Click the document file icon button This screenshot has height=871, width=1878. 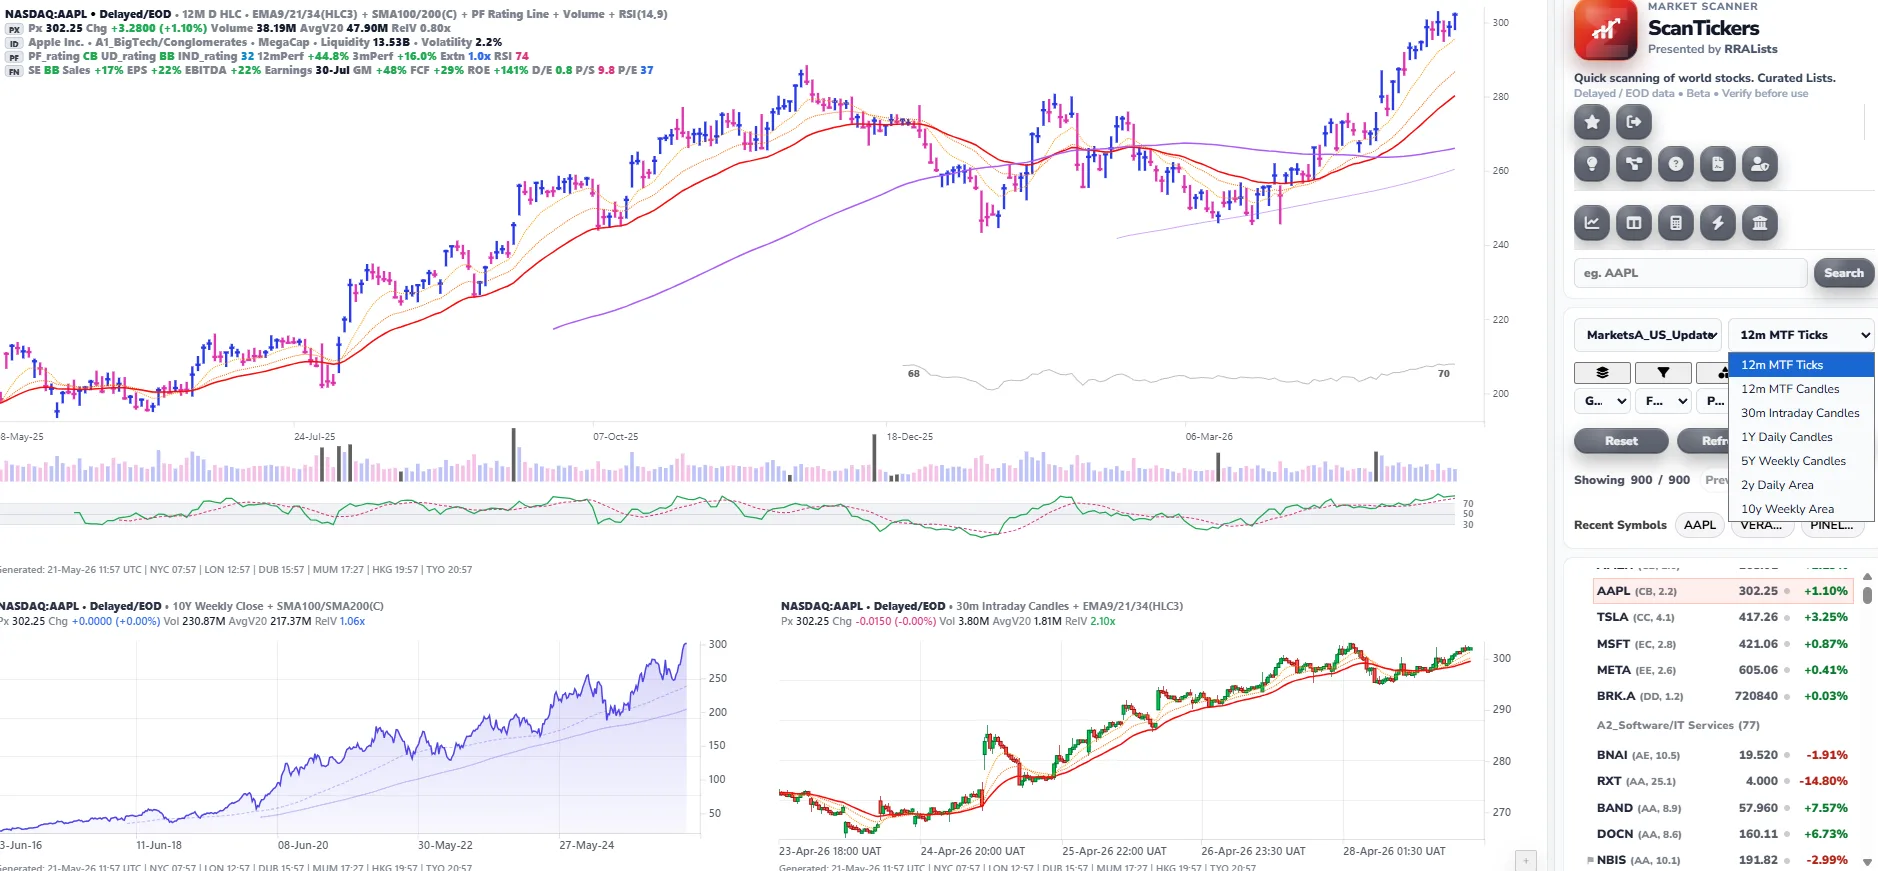[x=1718, y=164]
